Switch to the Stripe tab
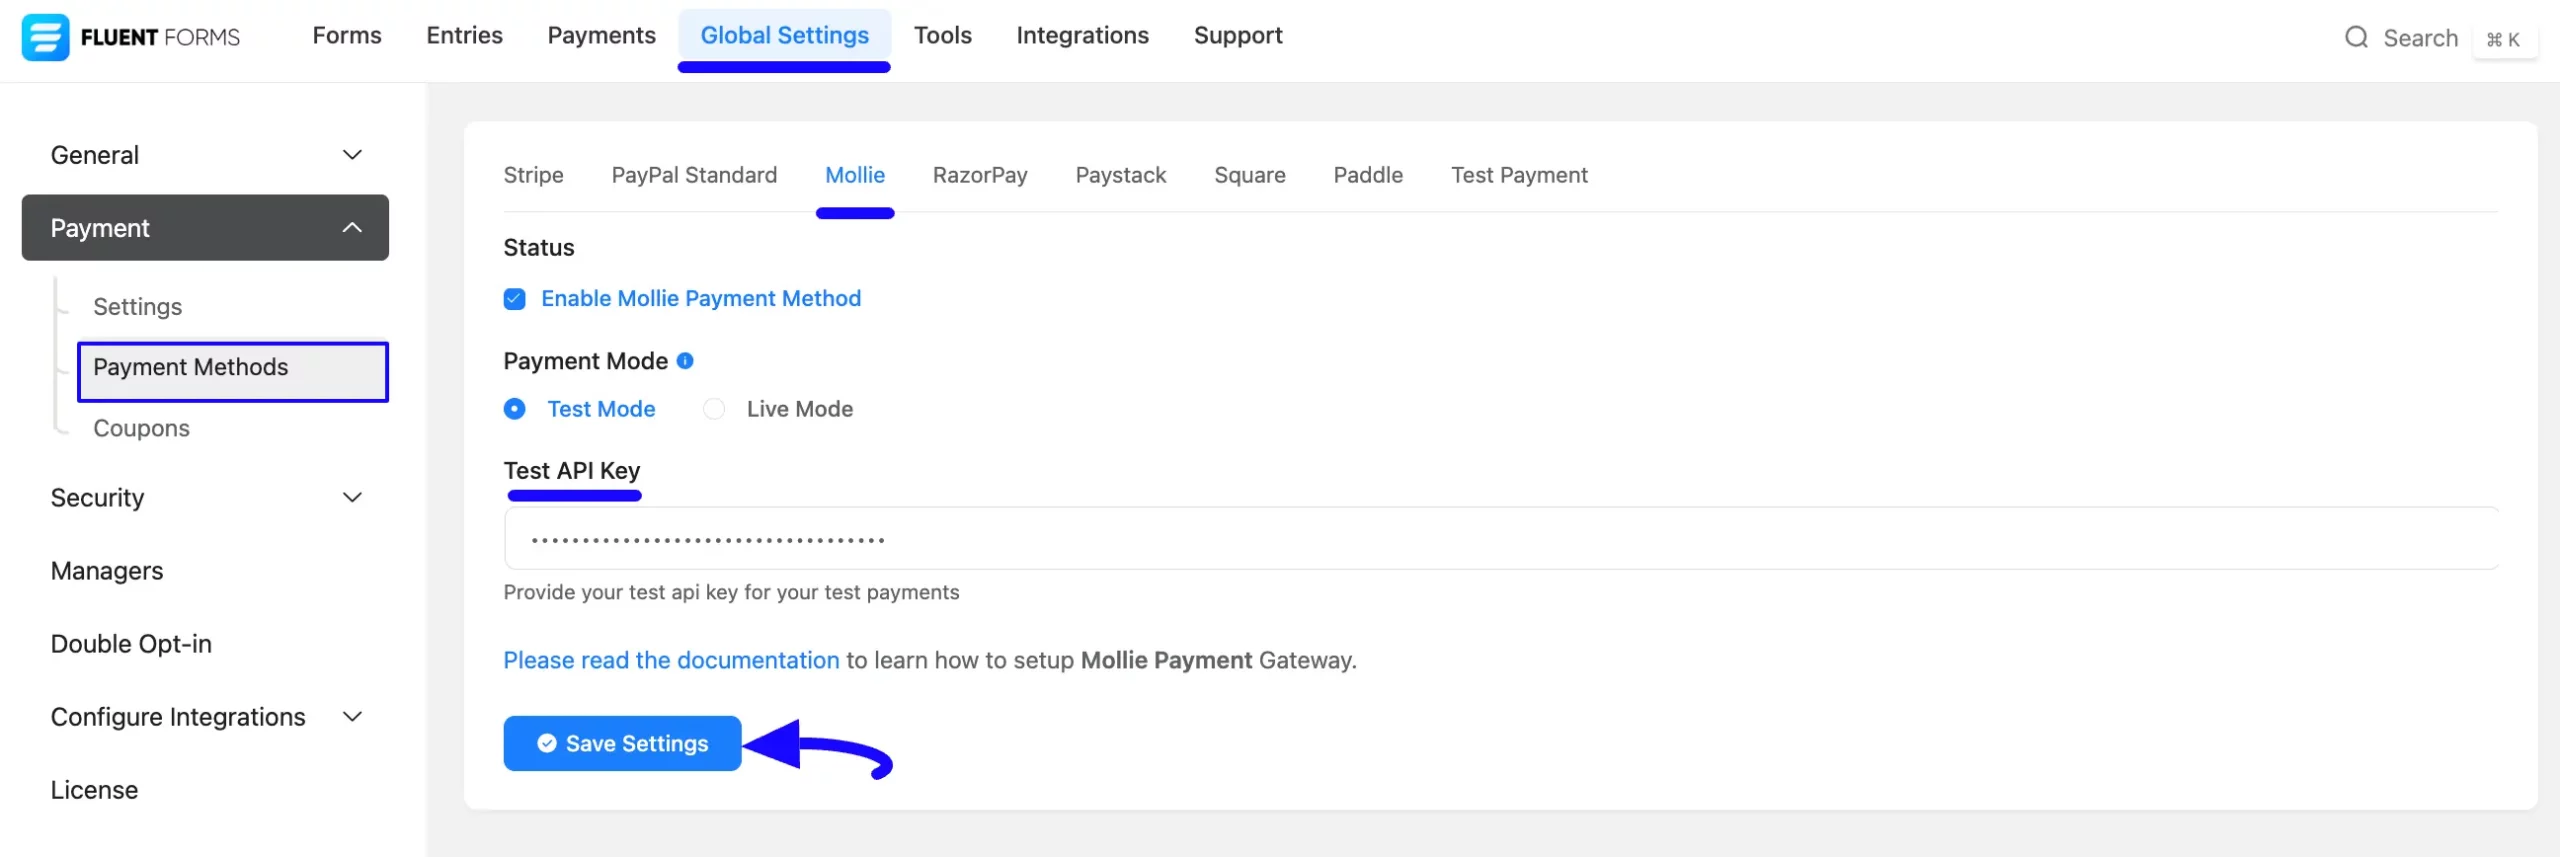 click(x=534, y=175)
